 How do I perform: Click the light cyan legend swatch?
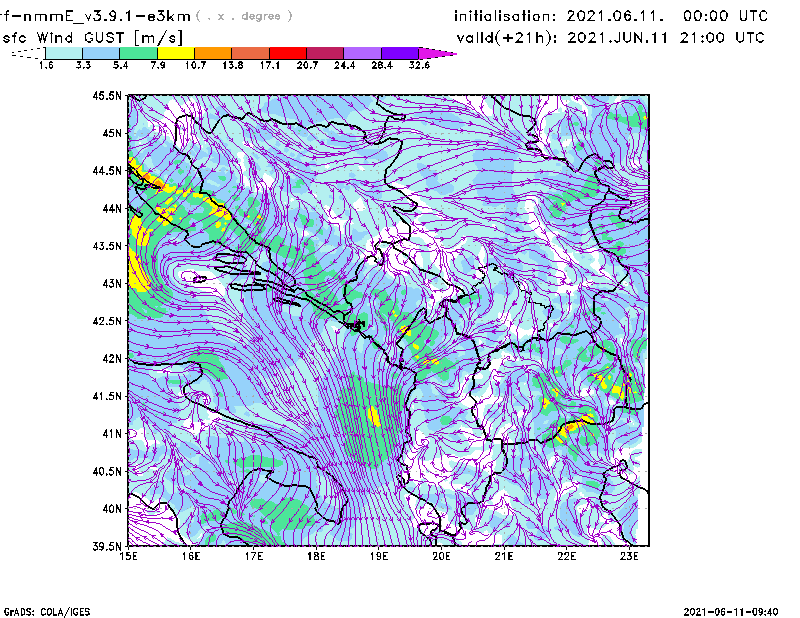pyautogui.click(x=64, y=53)
